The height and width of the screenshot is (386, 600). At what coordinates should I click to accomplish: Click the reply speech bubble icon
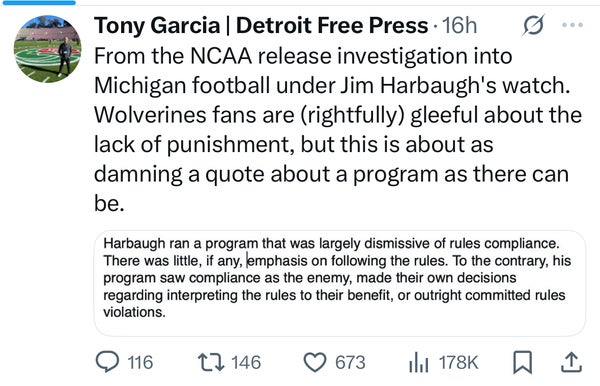pyautogui.click(x=108, y=362)
